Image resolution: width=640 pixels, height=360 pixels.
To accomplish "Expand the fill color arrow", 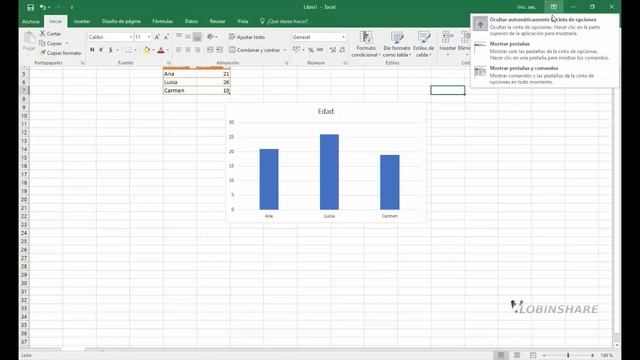I will [x=153, y=50].
